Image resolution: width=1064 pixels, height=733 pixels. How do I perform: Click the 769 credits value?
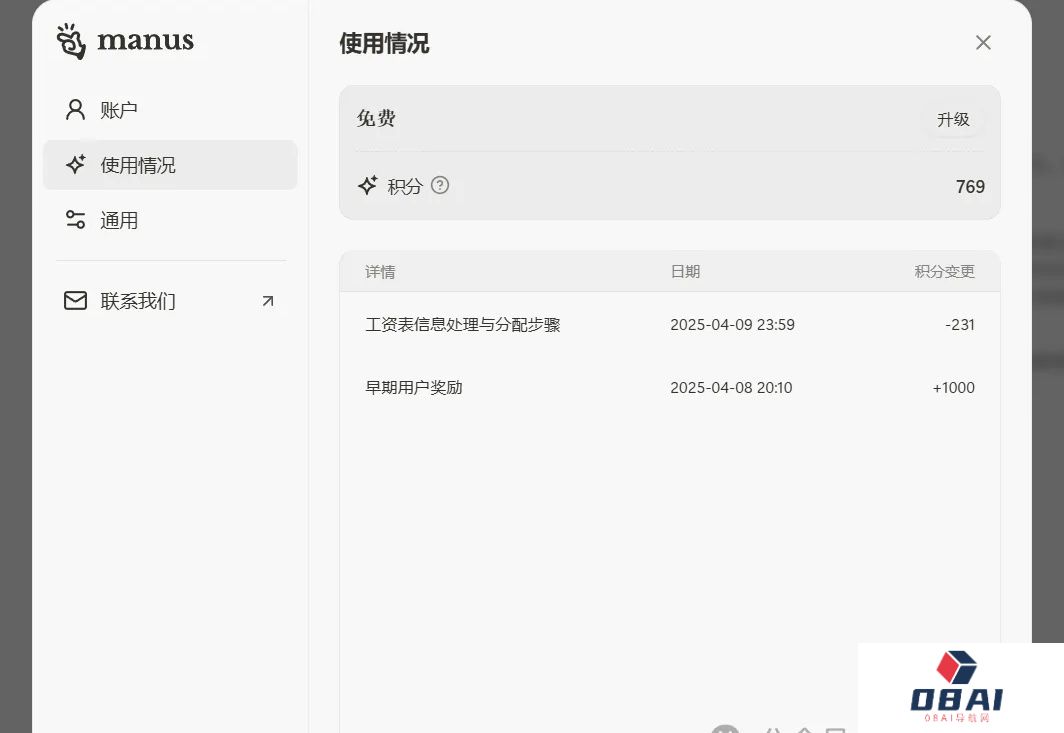[970, 187]
